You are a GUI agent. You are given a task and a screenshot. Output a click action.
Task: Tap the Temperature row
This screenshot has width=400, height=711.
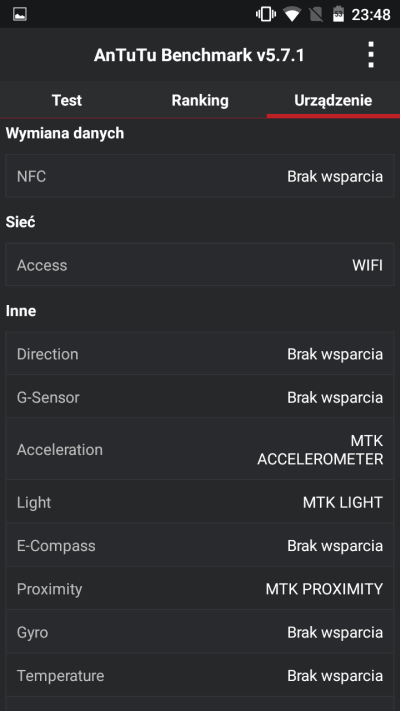click(x=200, y=675)
